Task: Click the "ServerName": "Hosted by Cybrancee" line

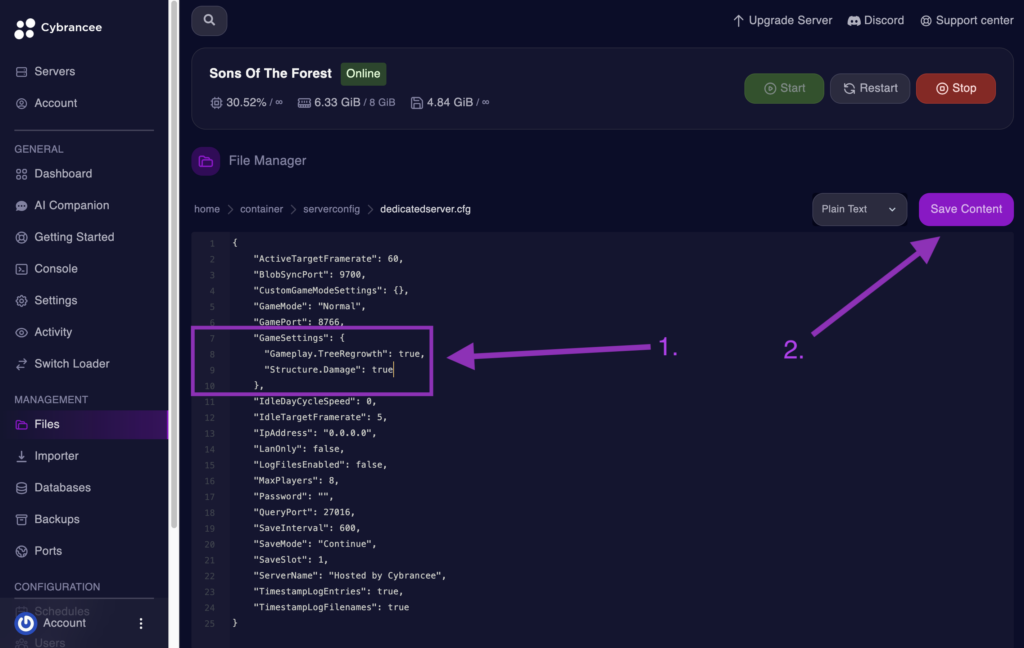Action: [349, 575]
